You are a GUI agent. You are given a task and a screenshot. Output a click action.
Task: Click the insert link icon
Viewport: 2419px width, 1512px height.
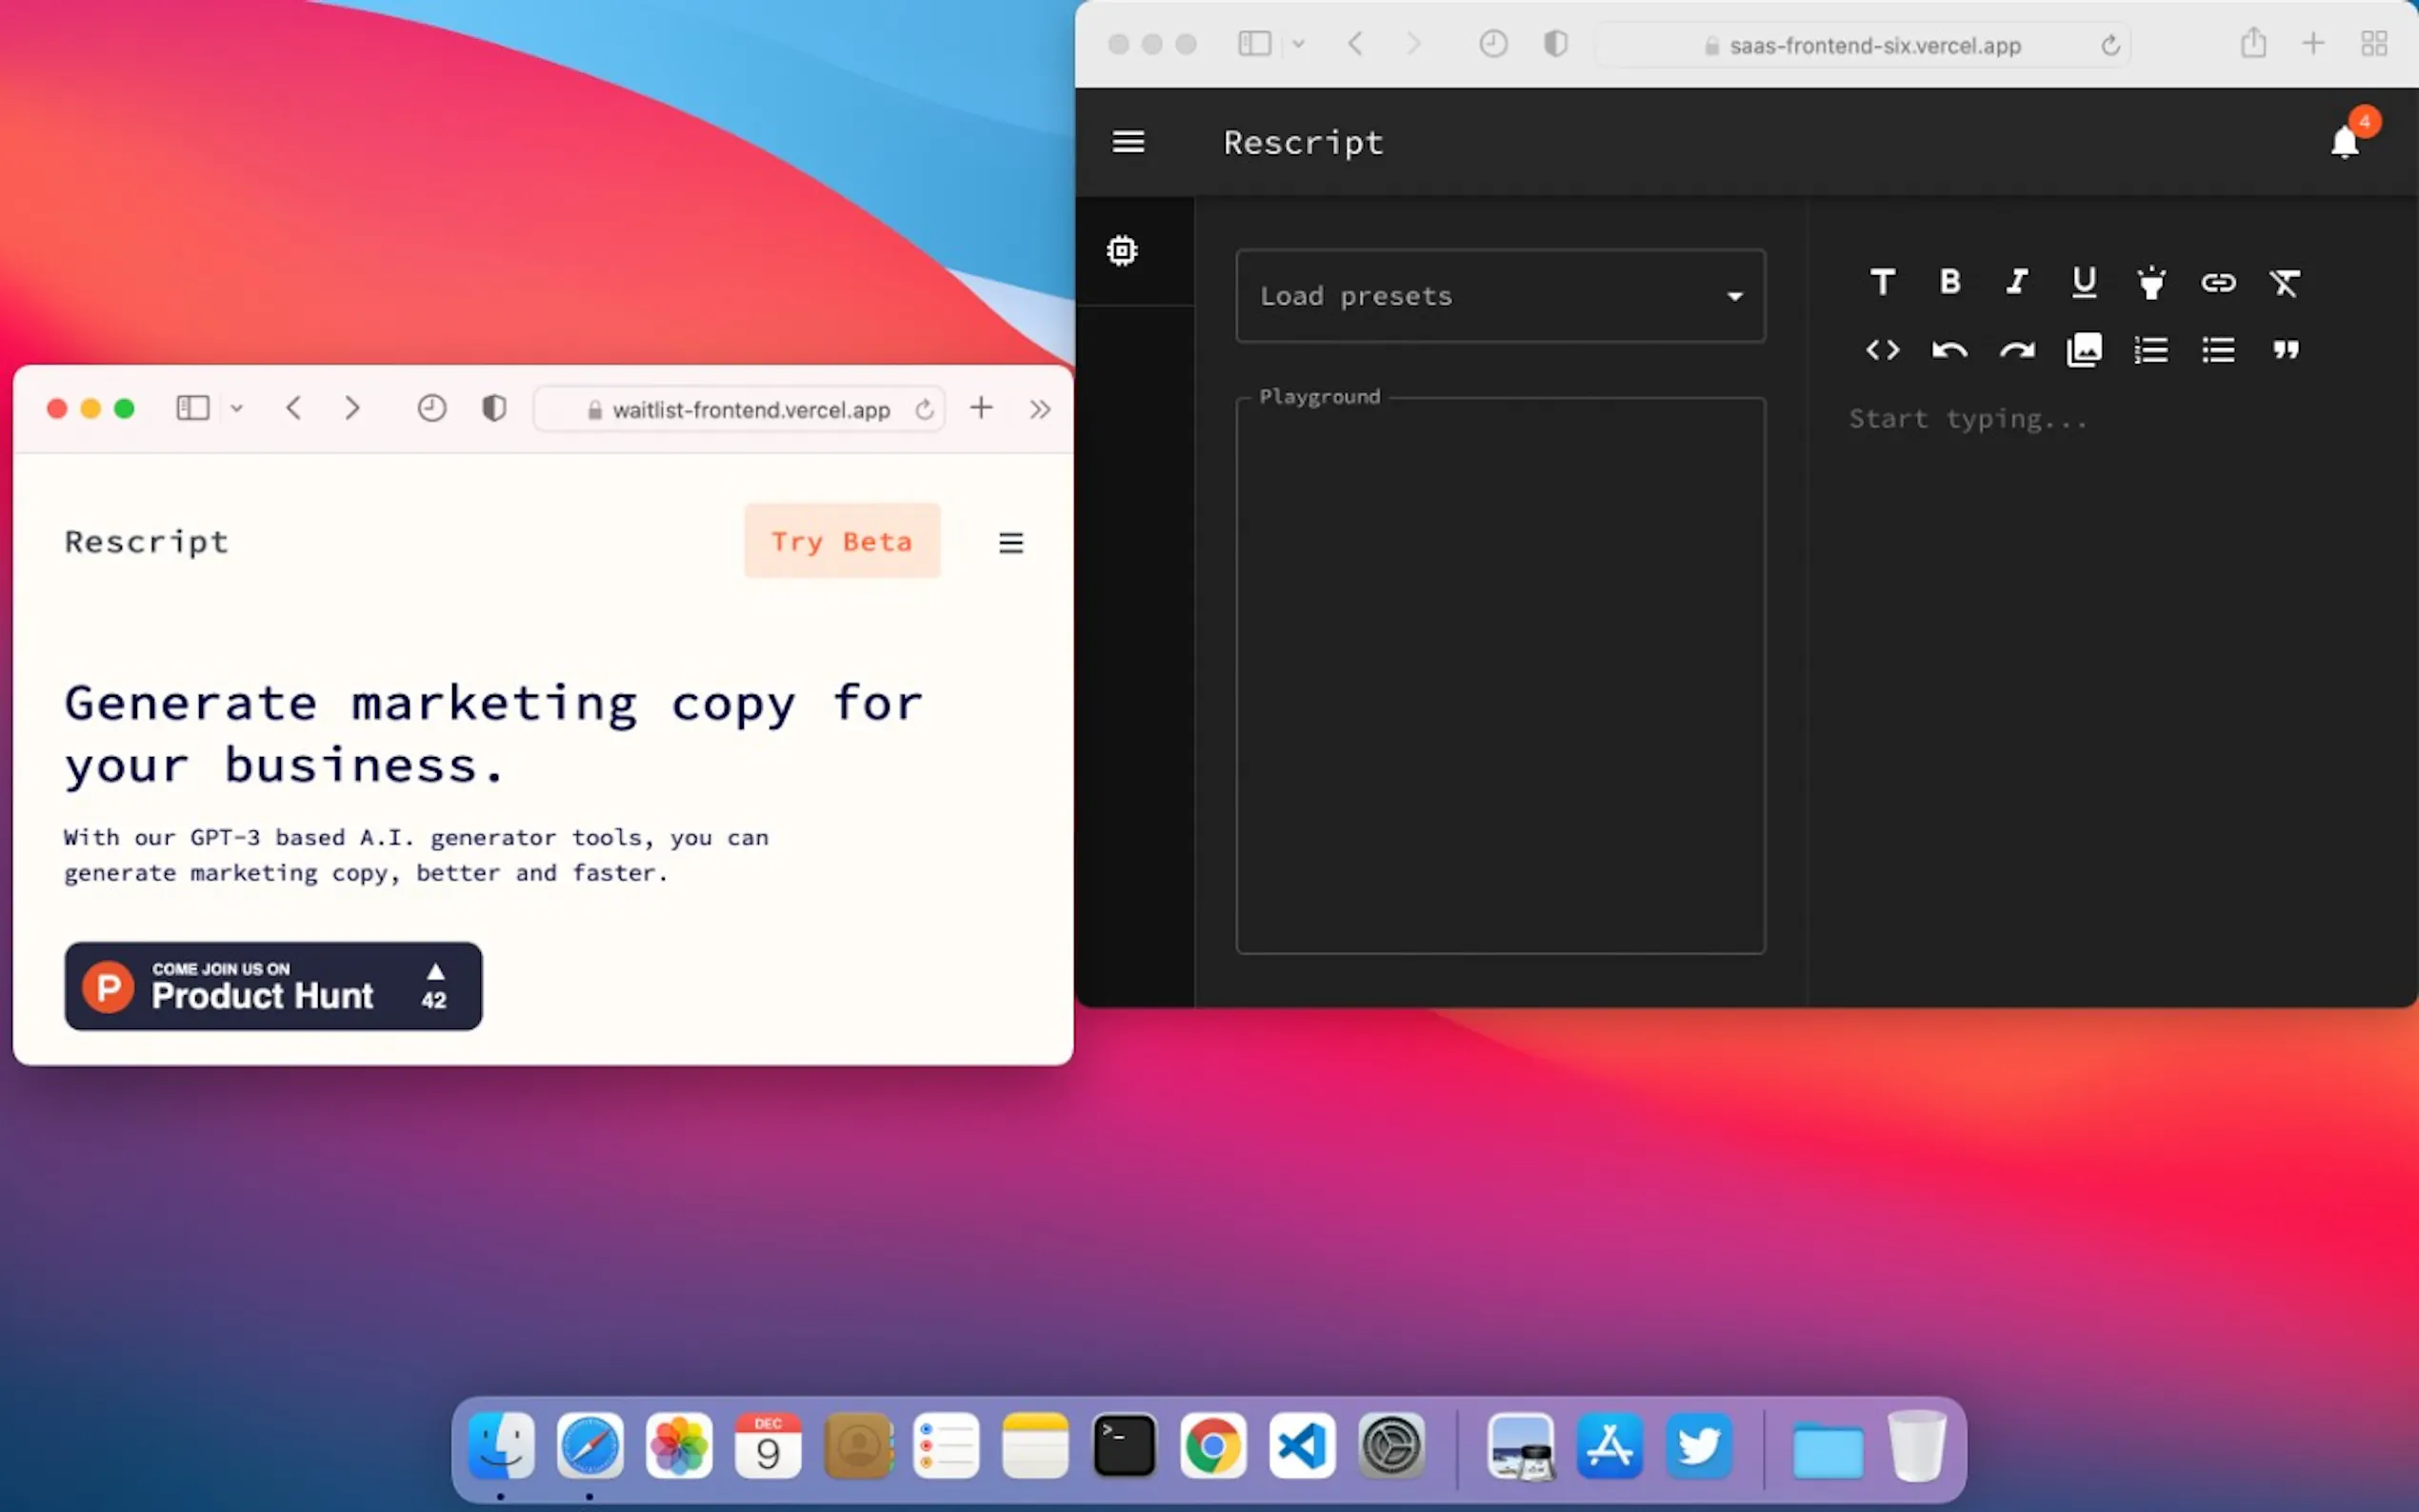tap(2218, 282)
